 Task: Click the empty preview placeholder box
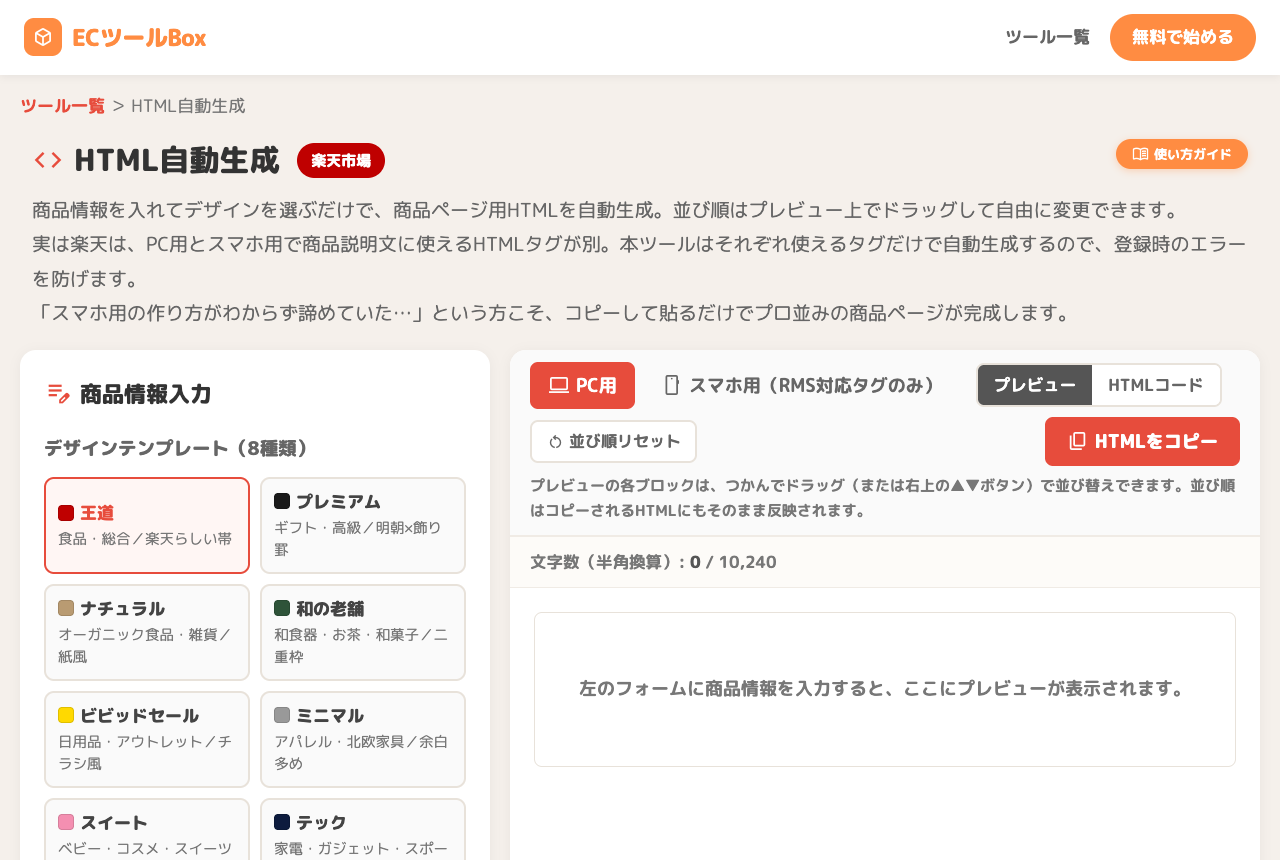885,689
